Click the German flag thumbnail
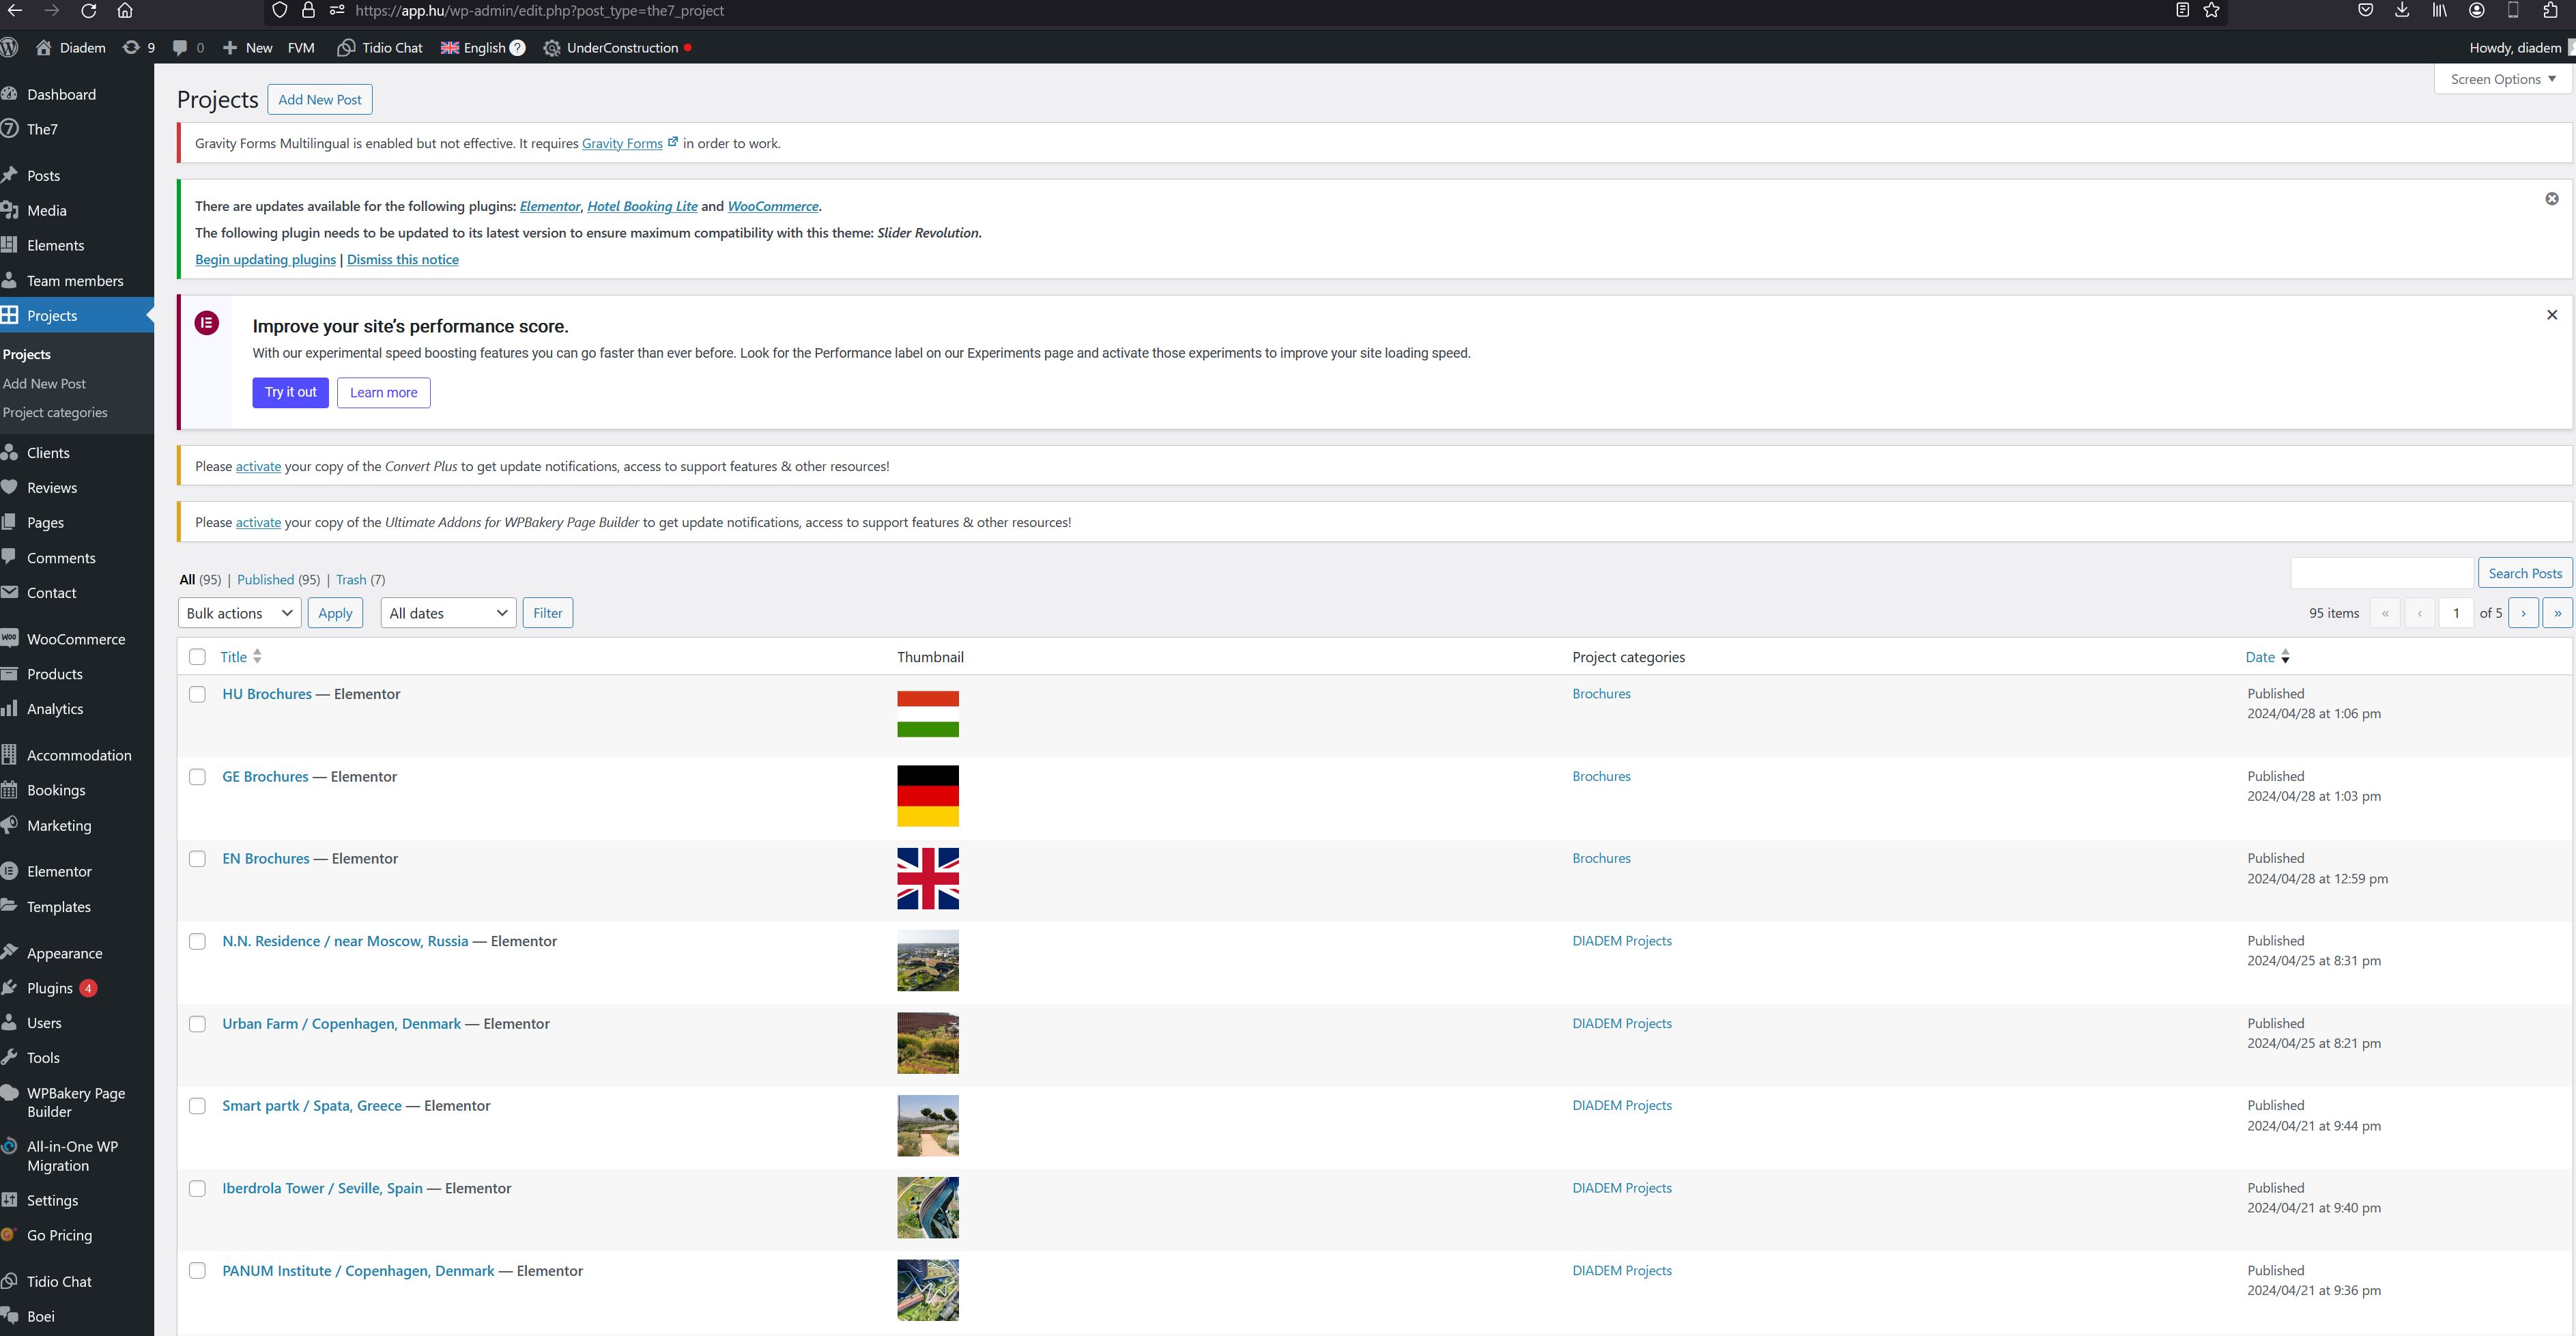2576x1336 pixels. click(927, 796)
